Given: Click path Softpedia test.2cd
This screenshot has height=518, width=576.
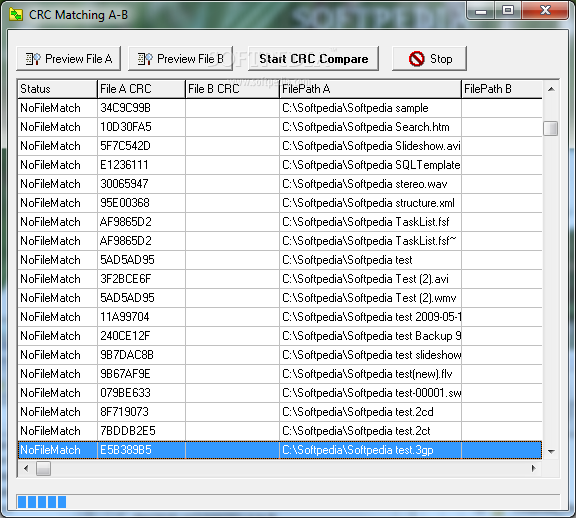Looking at the screenshot, I should pyautogui.click(x=358, y=412).
